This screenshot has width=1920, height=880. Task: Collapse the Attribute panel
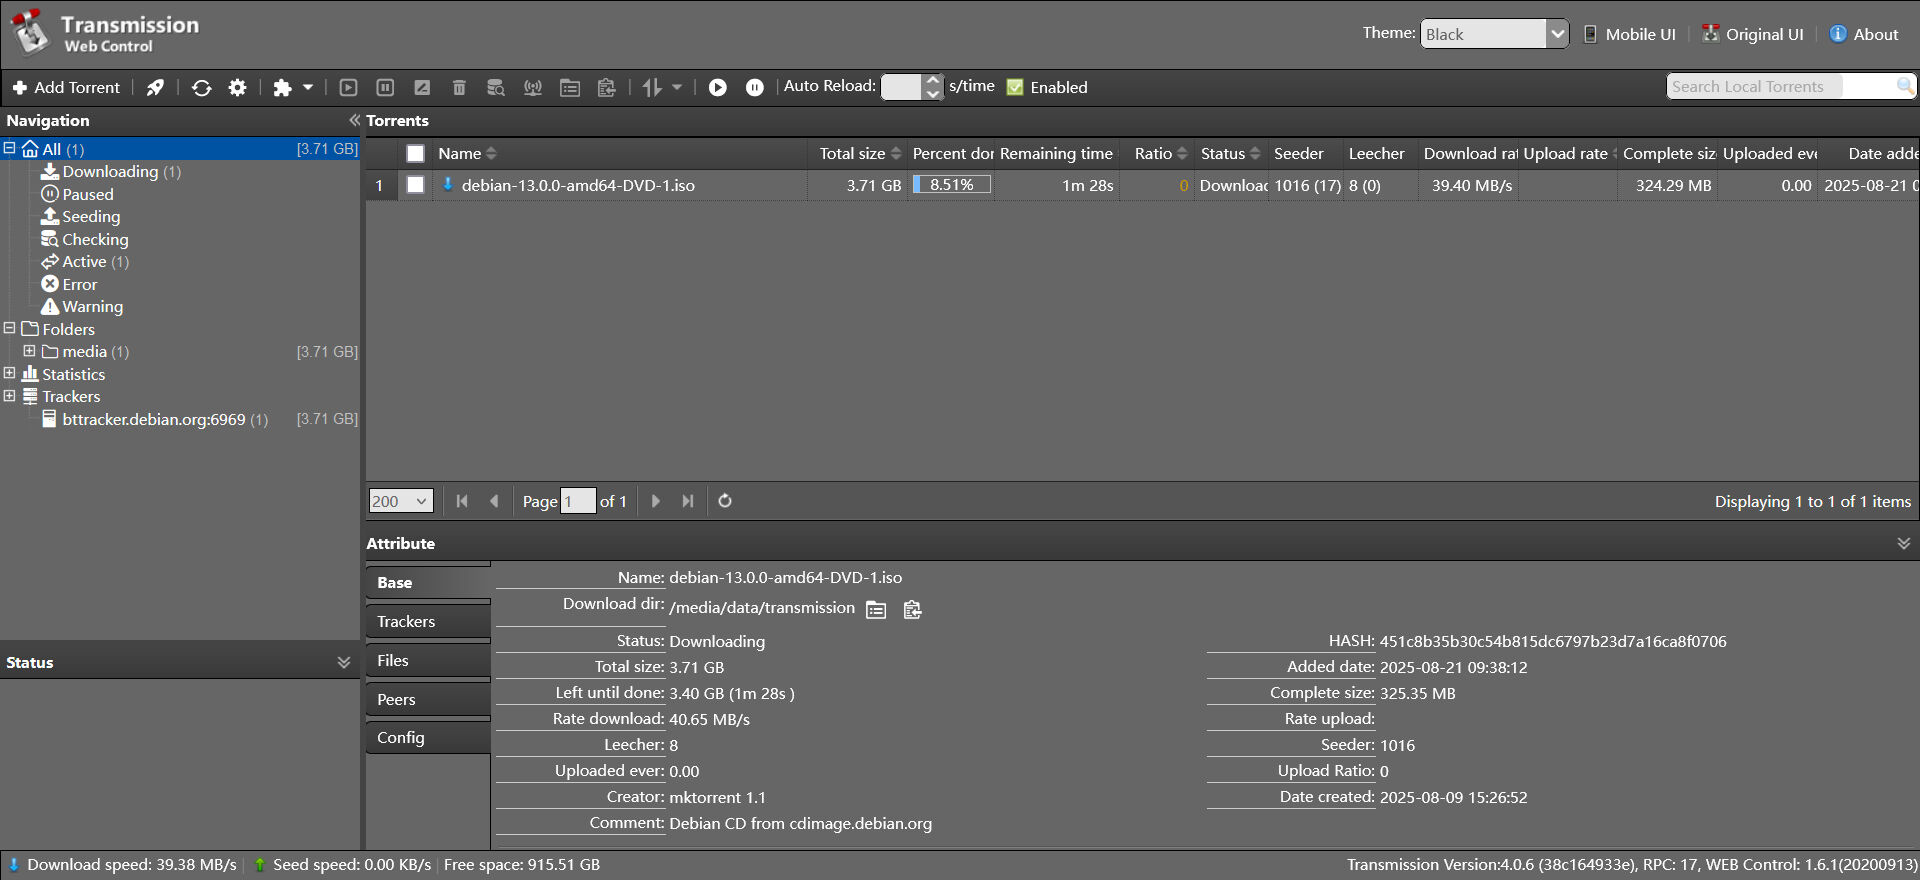(x=1903, y=543)
